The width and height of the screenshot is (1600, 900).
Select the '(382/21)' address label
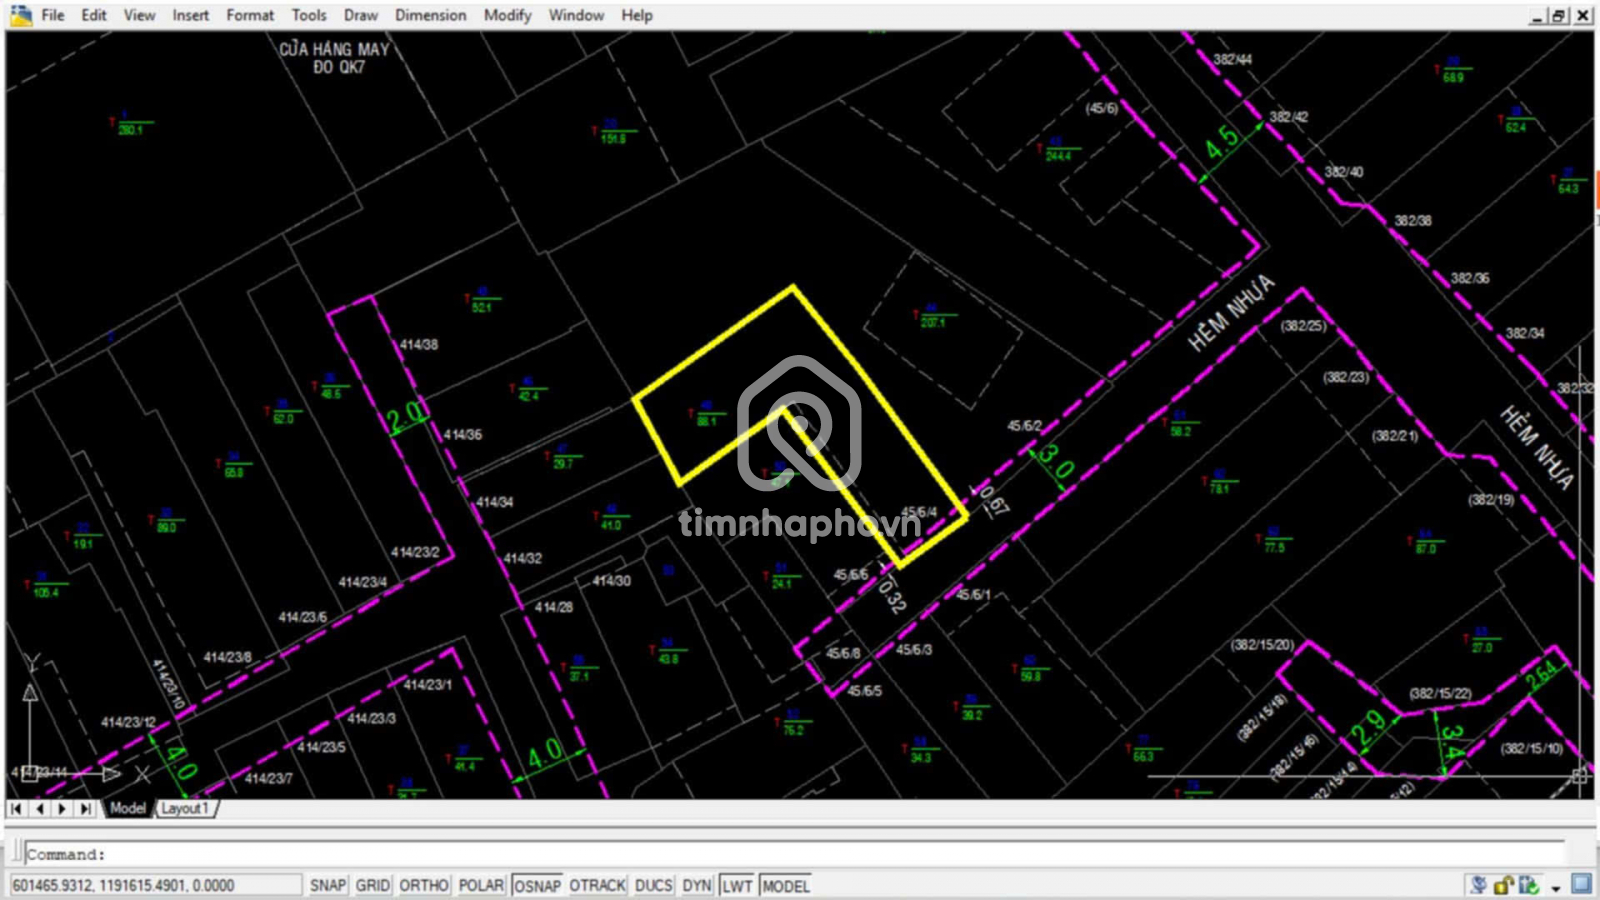coord(1395,436)
